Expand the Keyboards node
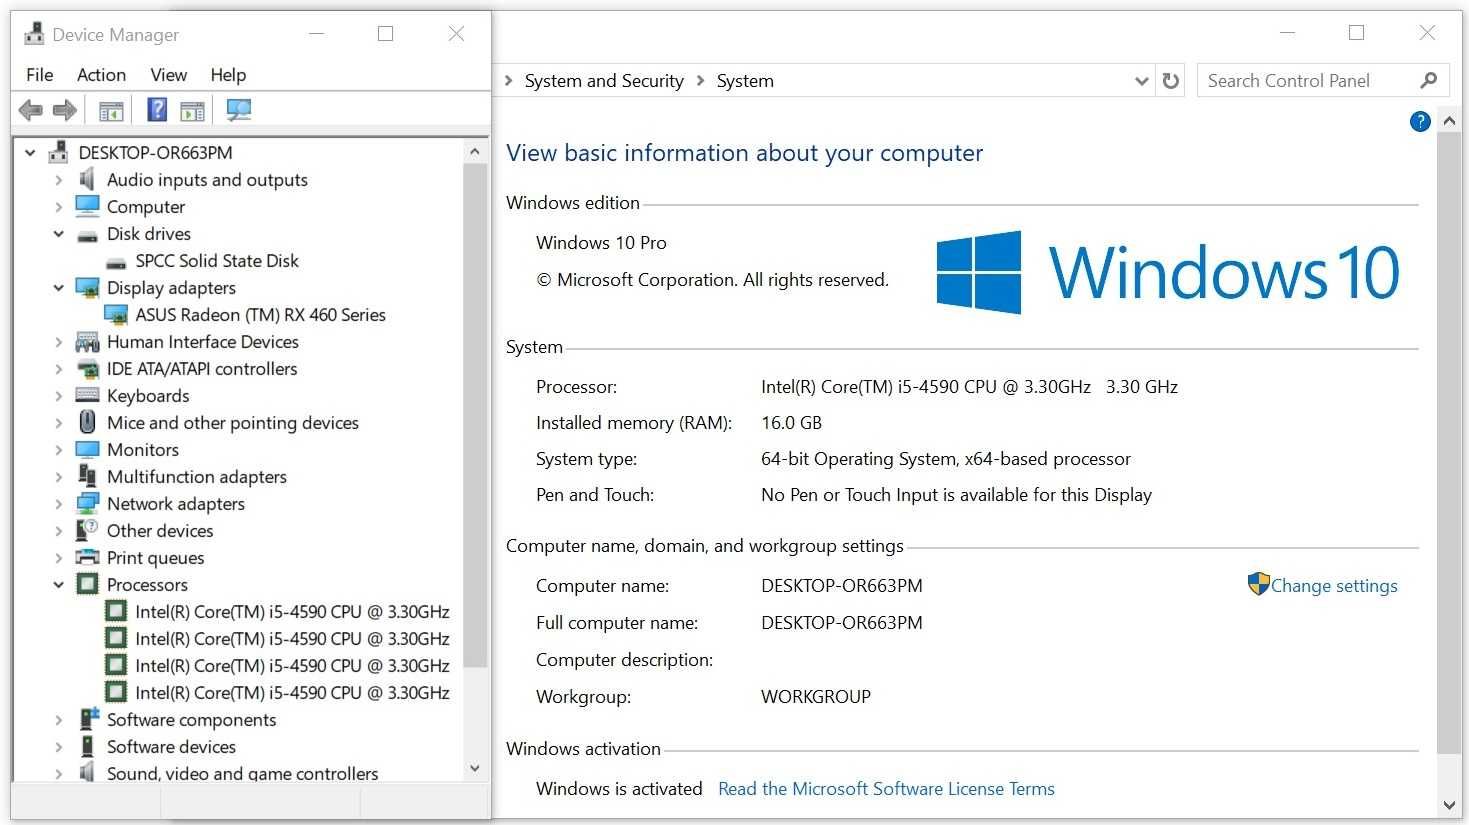The image size is (1469, 825). tap(58, 396)
